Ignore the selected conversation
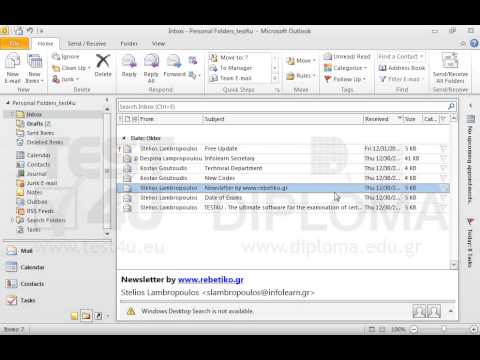 pyautogui.click(x=66, y=57)
